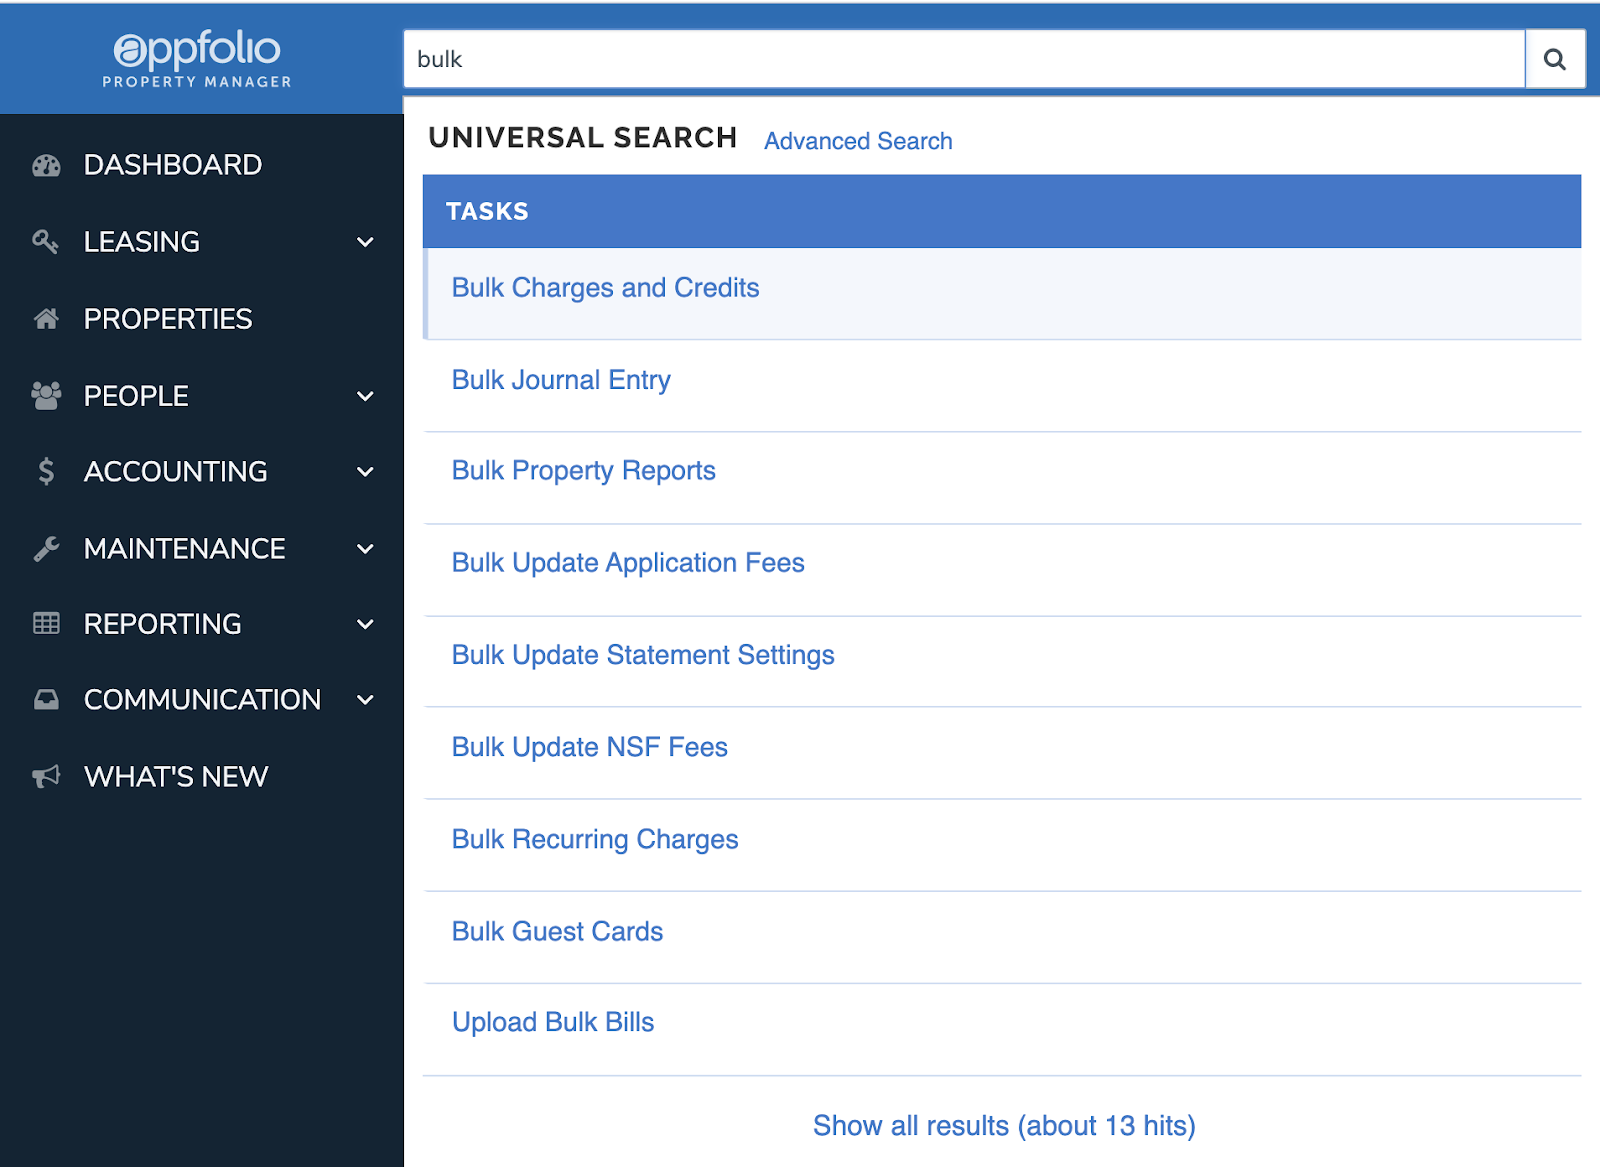Click the Accounting dollar sign icon

pyautogui.click(x=45, y=471)
